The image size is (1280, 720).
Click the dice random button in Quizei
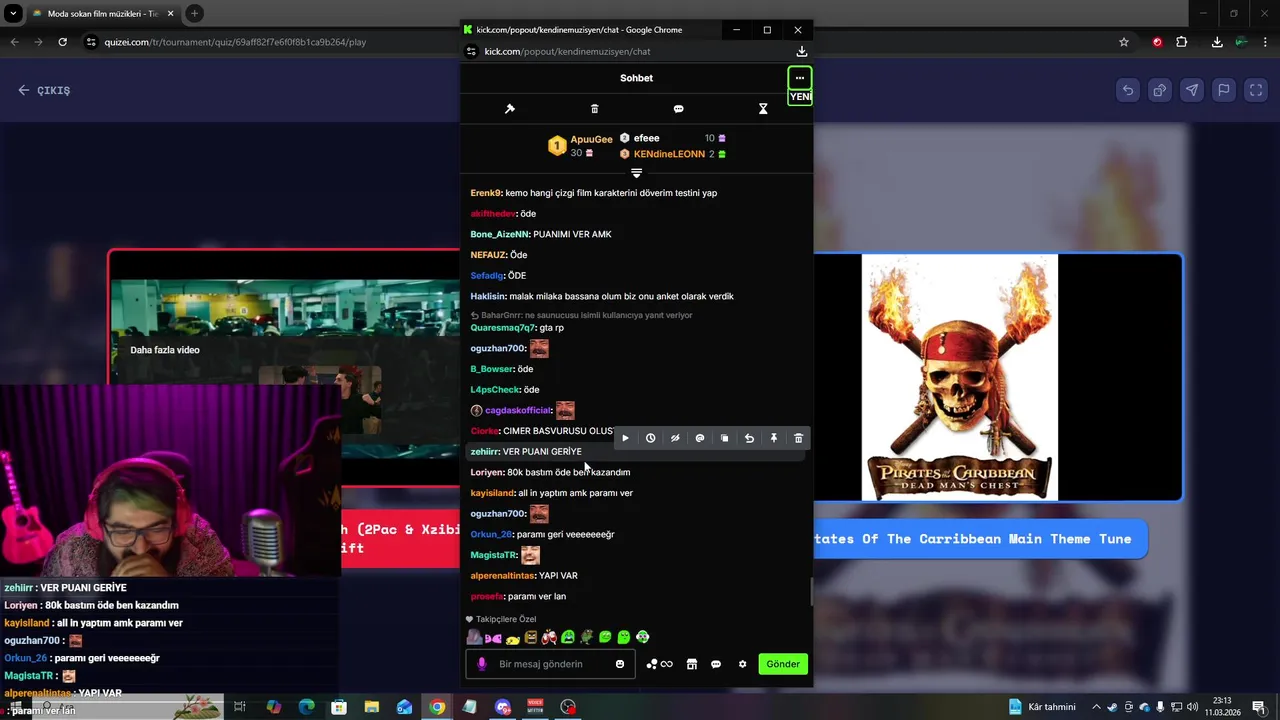coord(1160,90)
